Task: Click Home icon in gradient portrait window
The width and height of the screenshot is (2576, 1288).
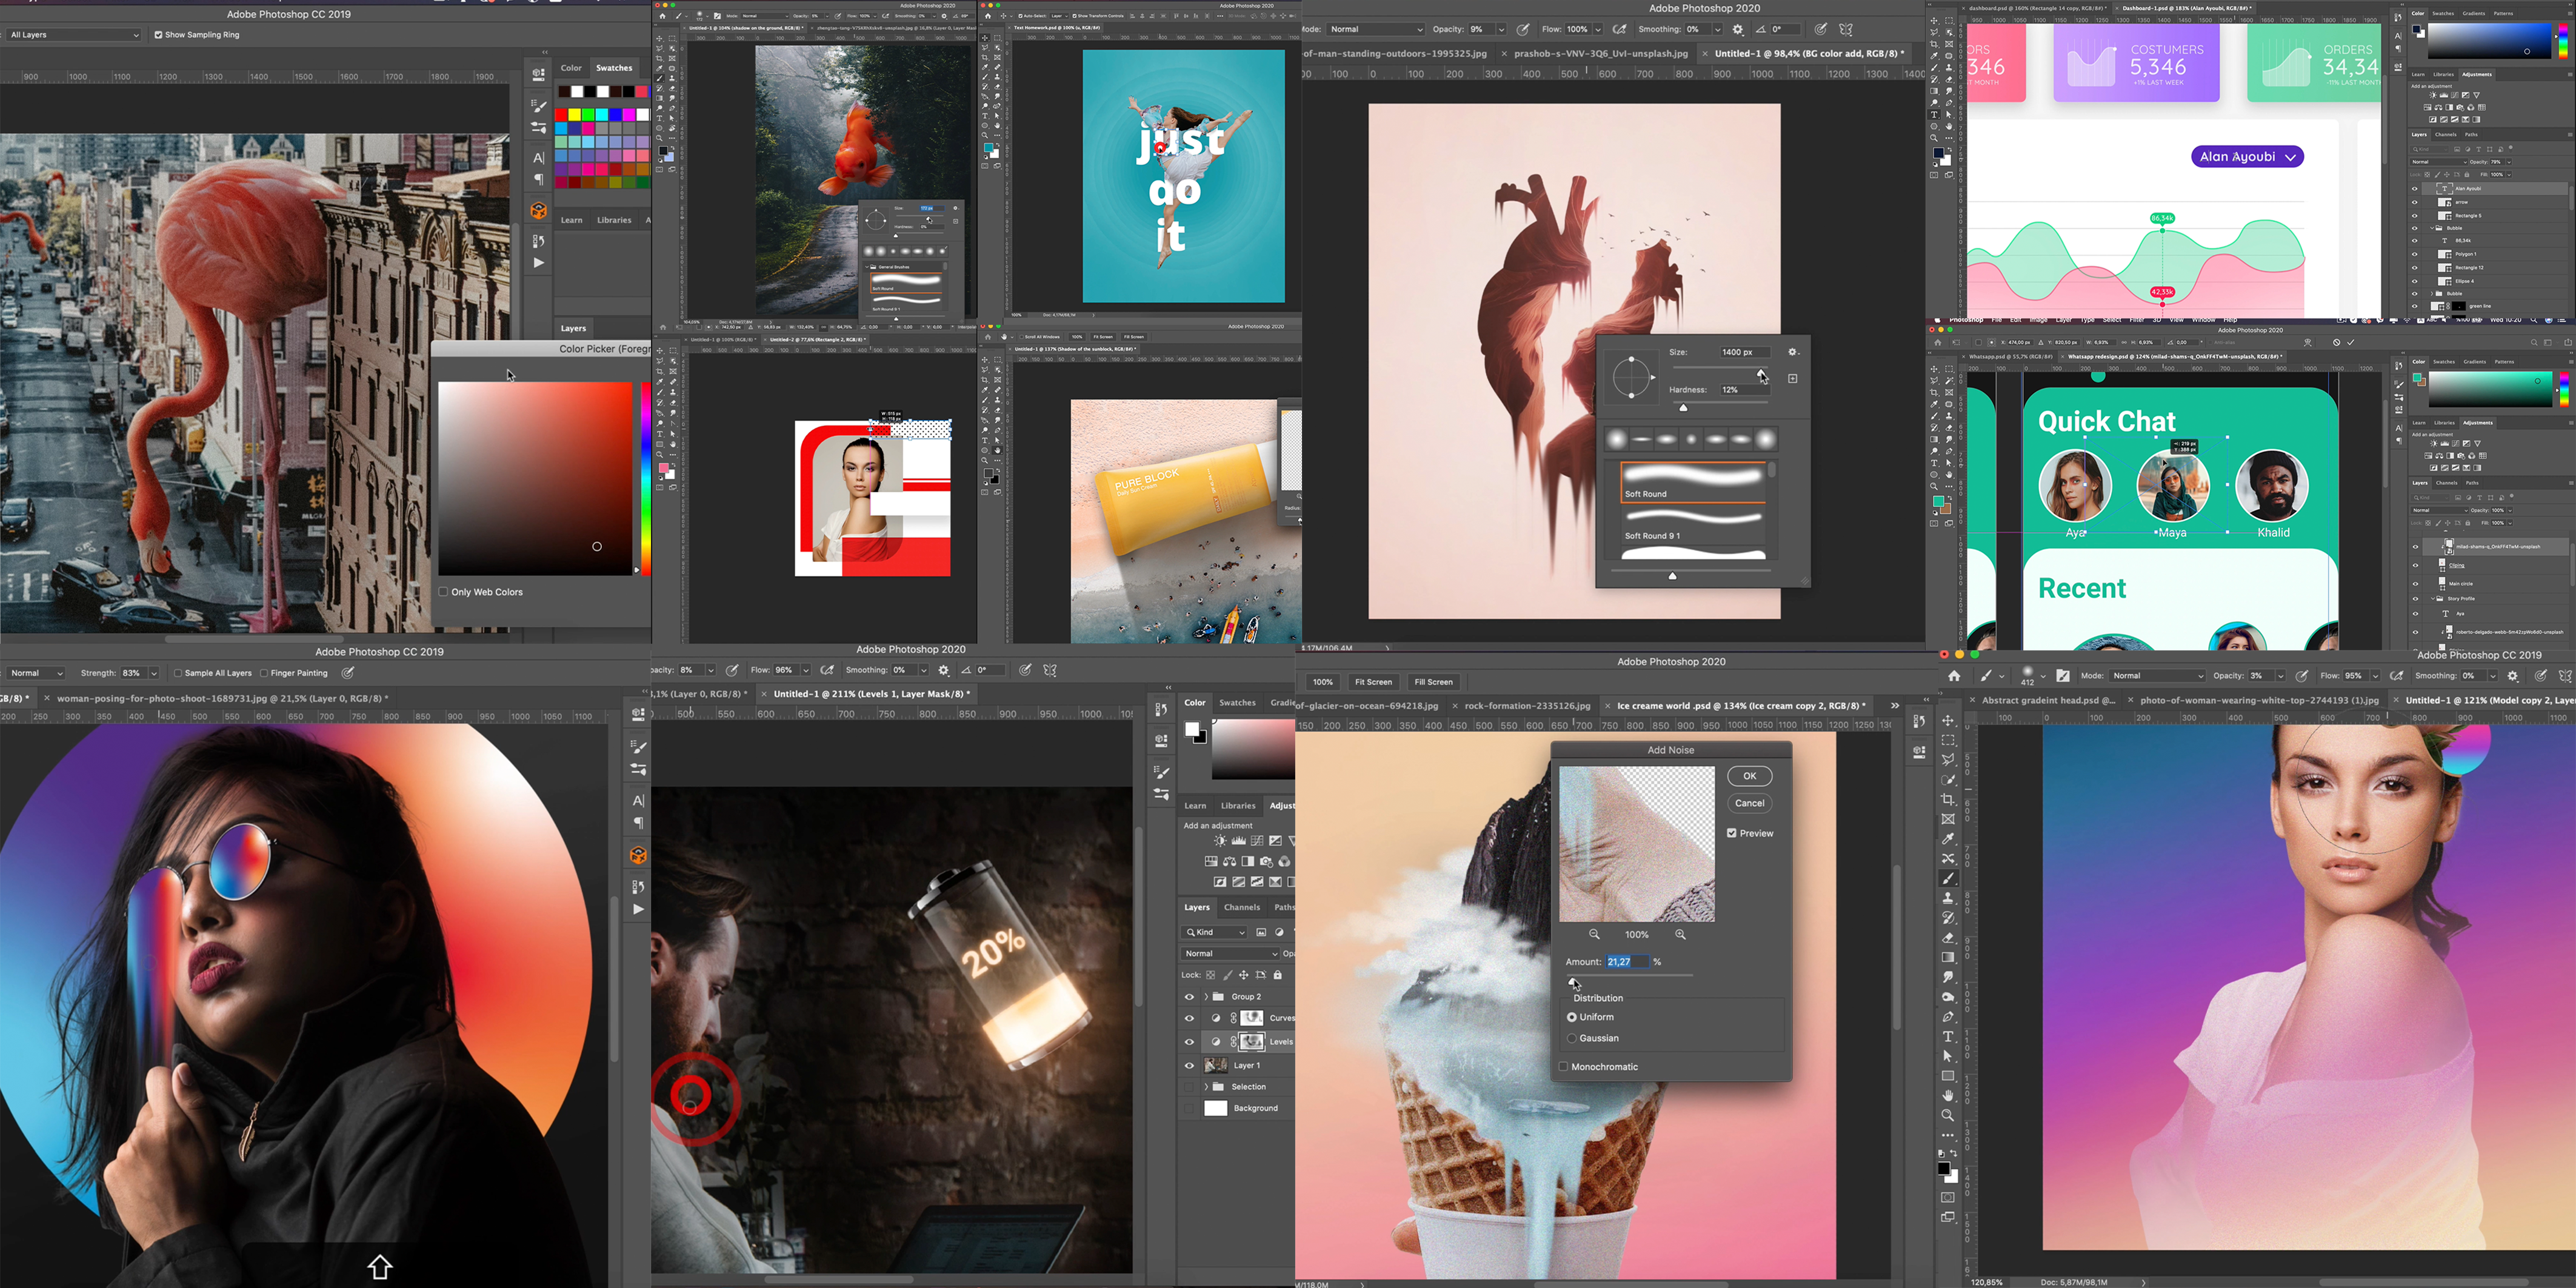Action: click(1954, 676)
